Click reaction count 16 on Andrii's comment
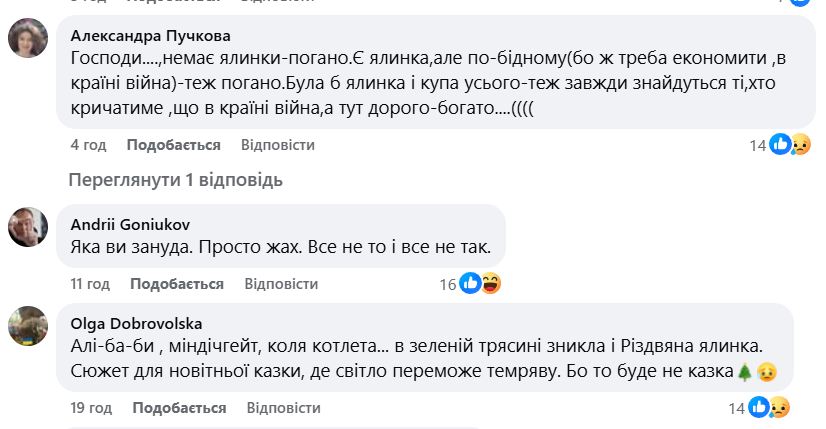826x429 pixels. (448, 285)
